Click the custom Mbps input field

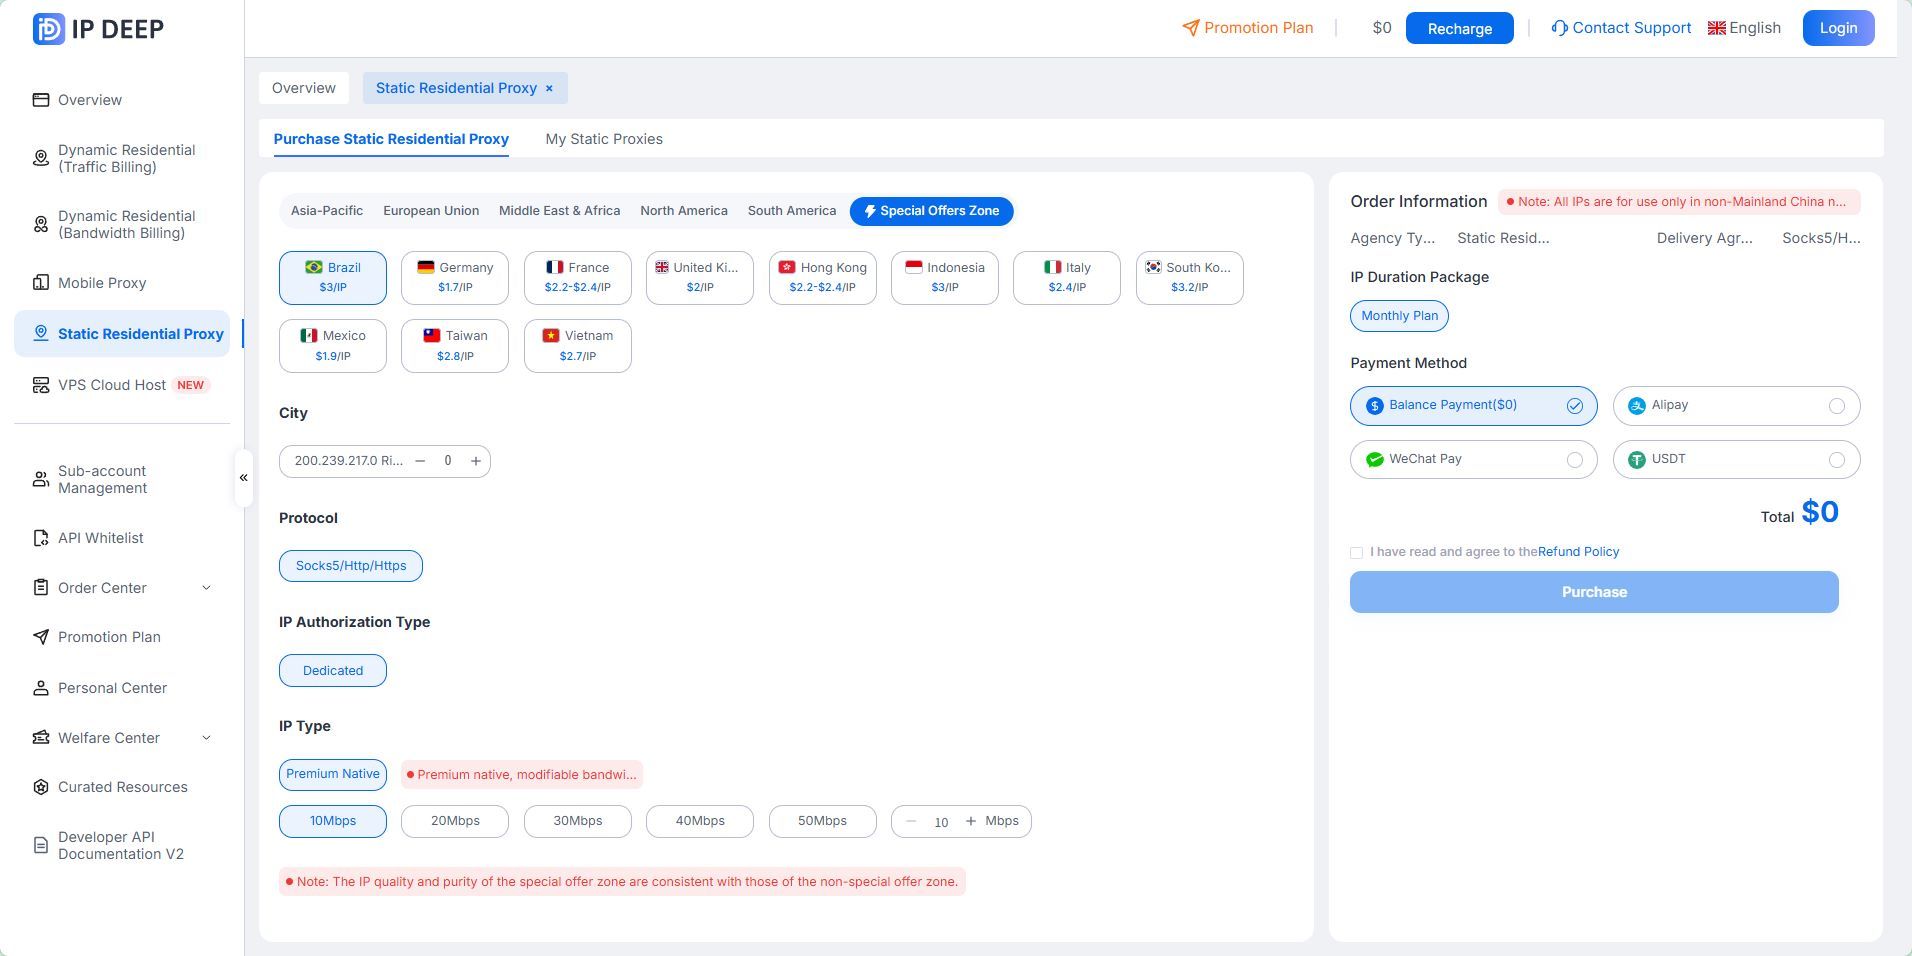[x=941, y=822]
